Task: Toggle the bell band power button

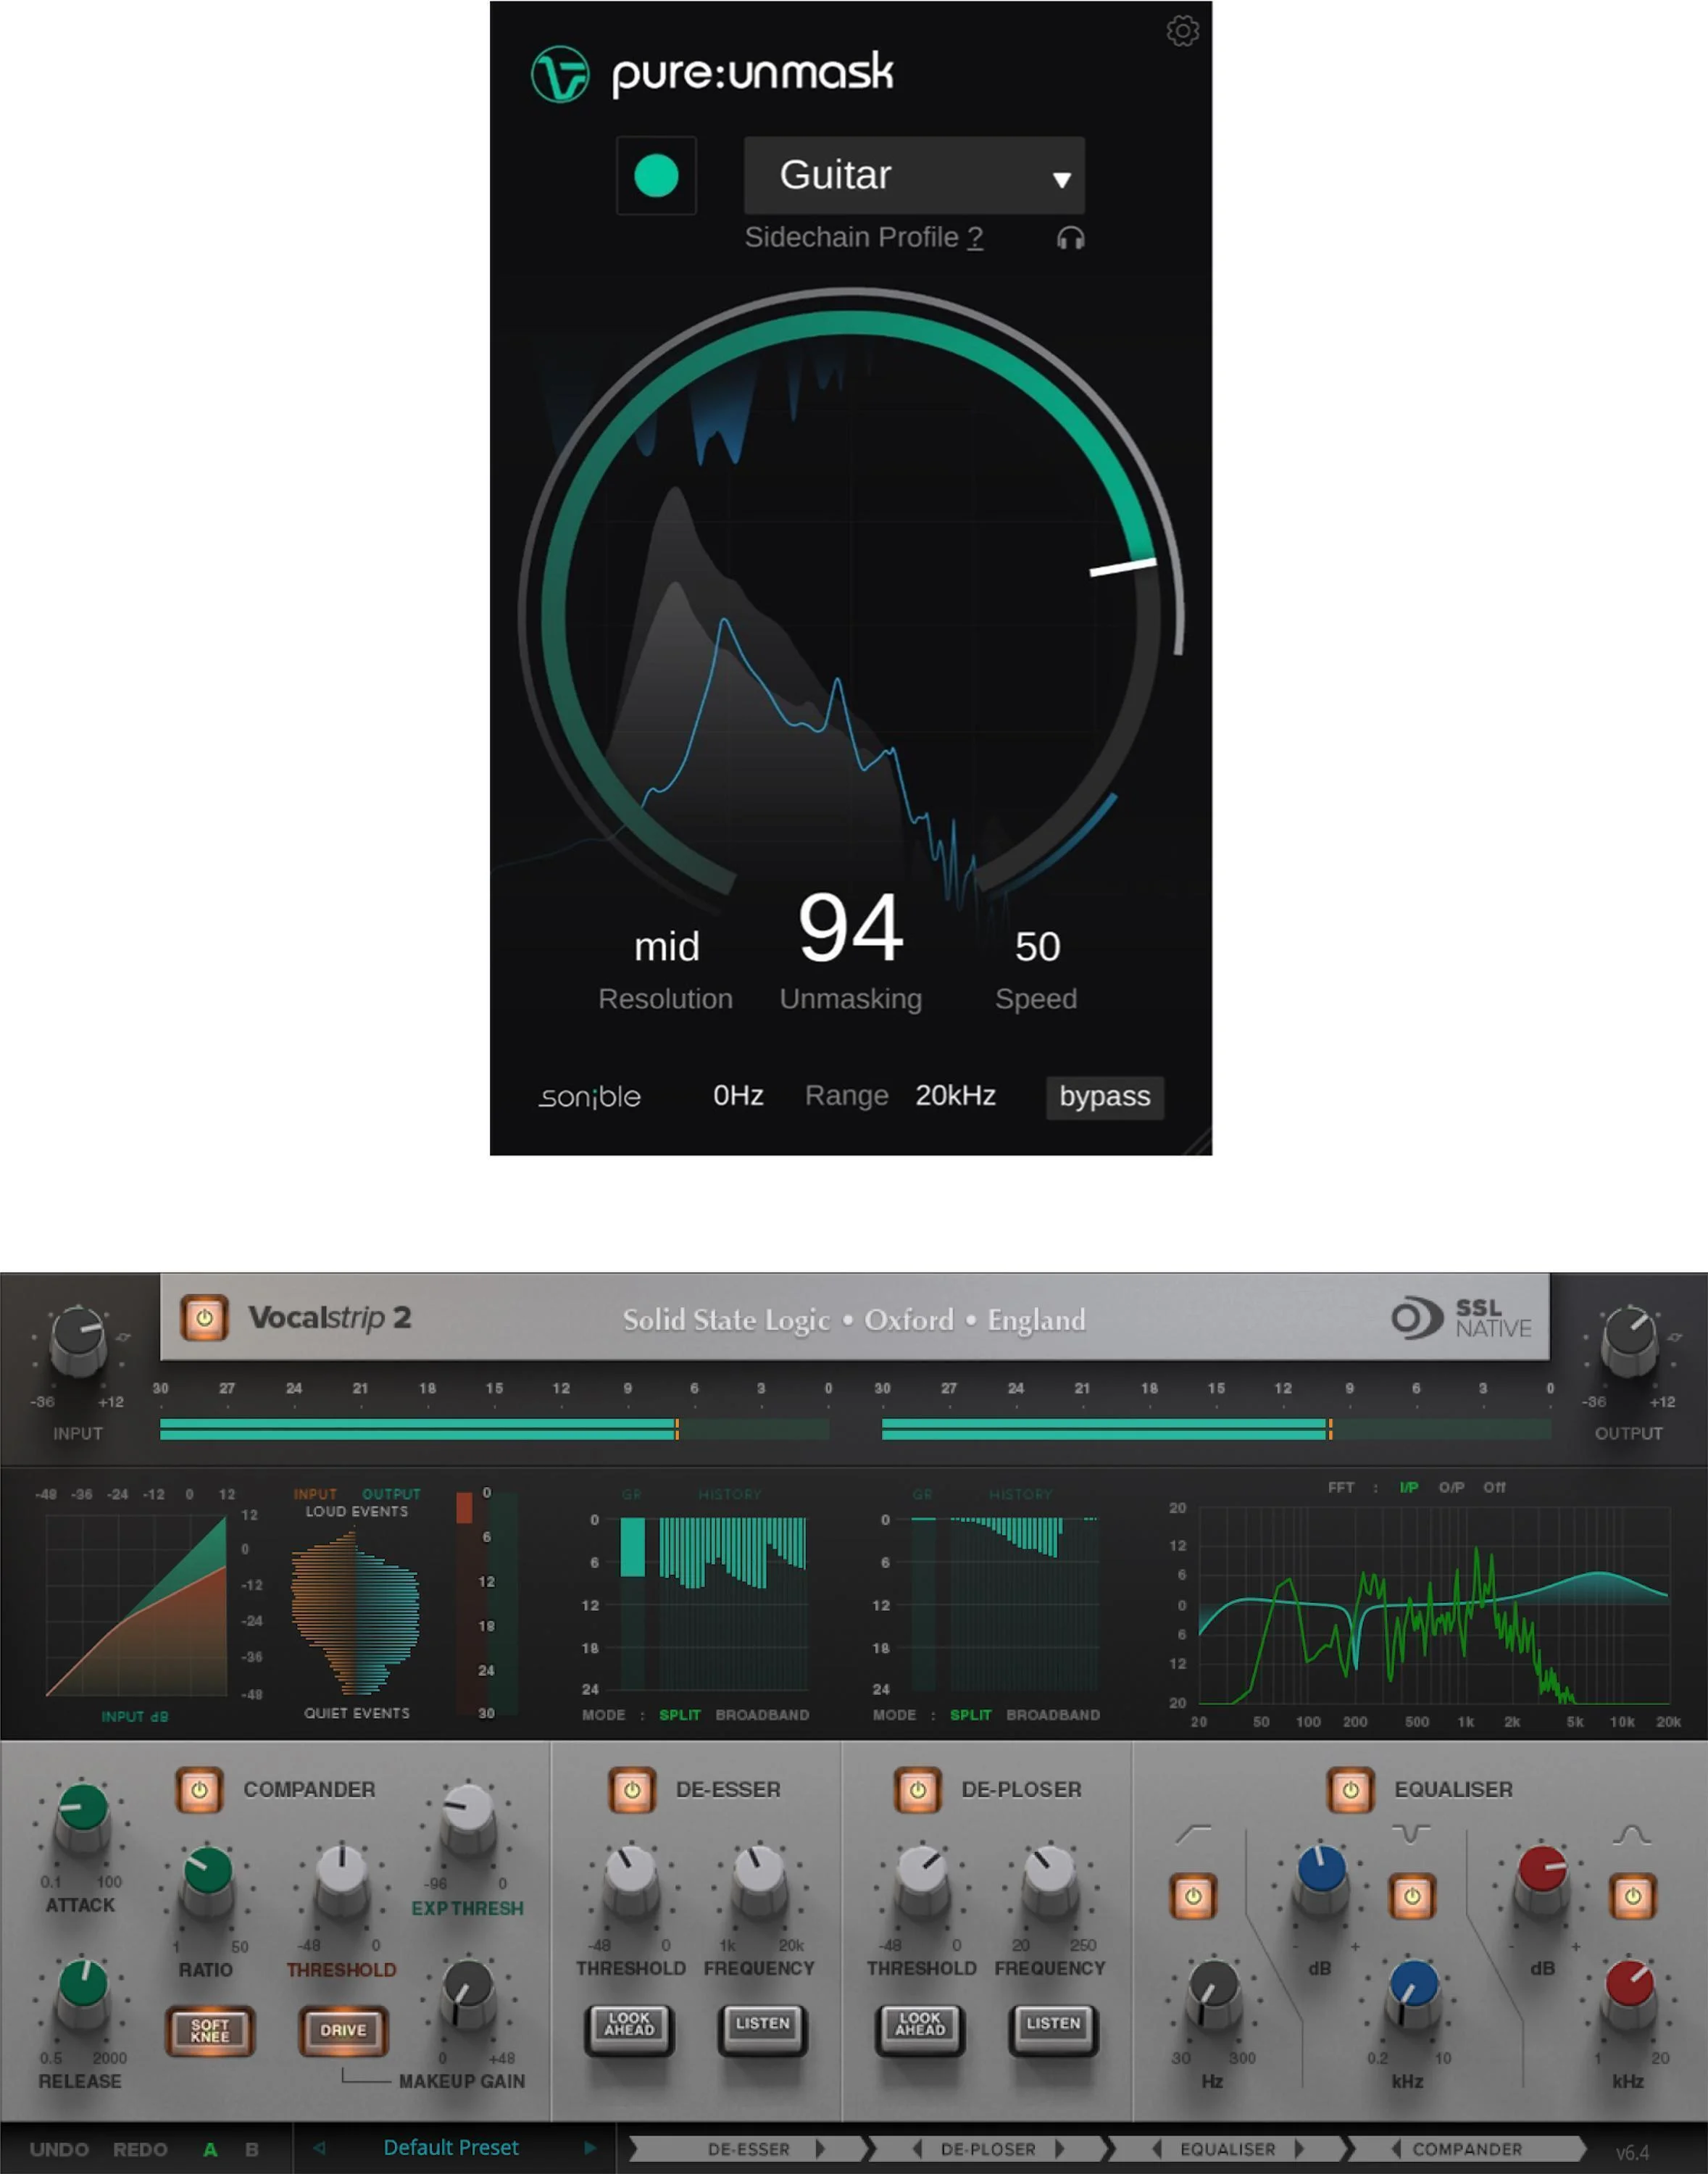Action: click(1633, 1896)
